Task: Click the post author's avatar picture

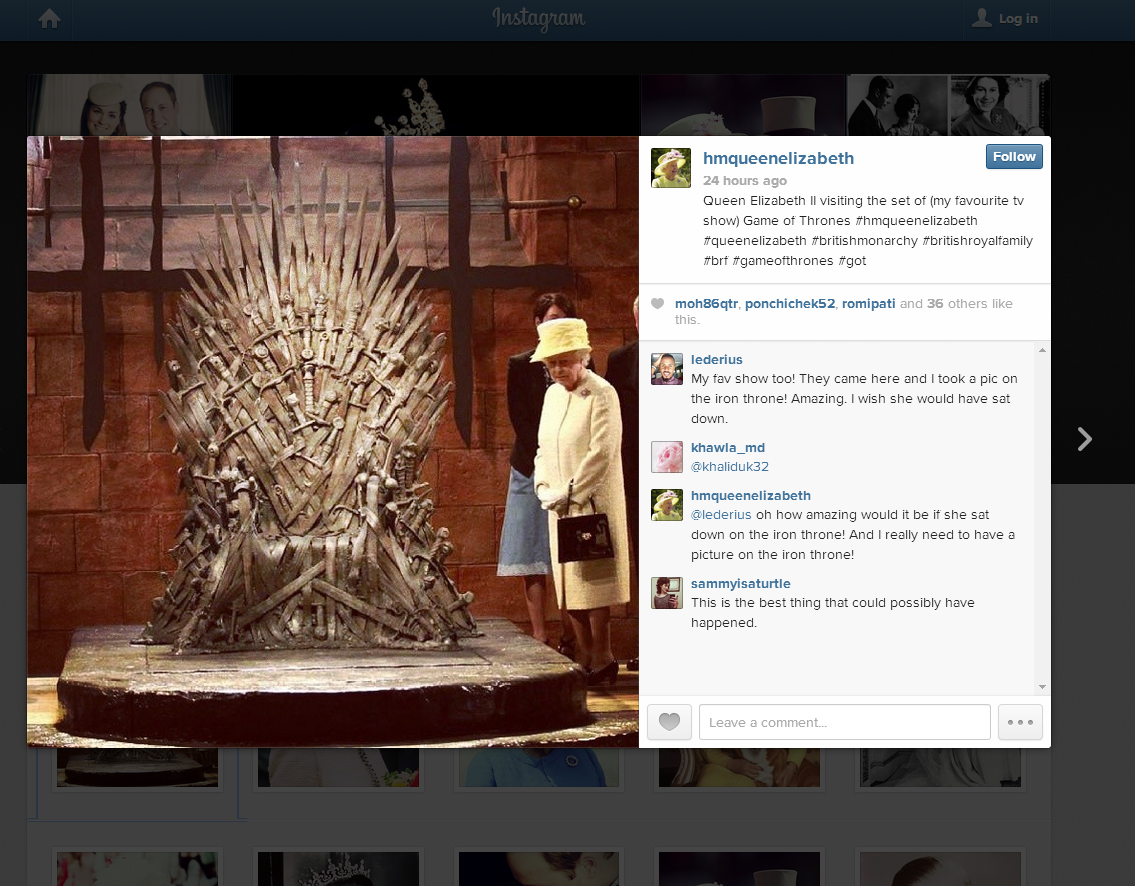Action: click(x=671, y=168)
